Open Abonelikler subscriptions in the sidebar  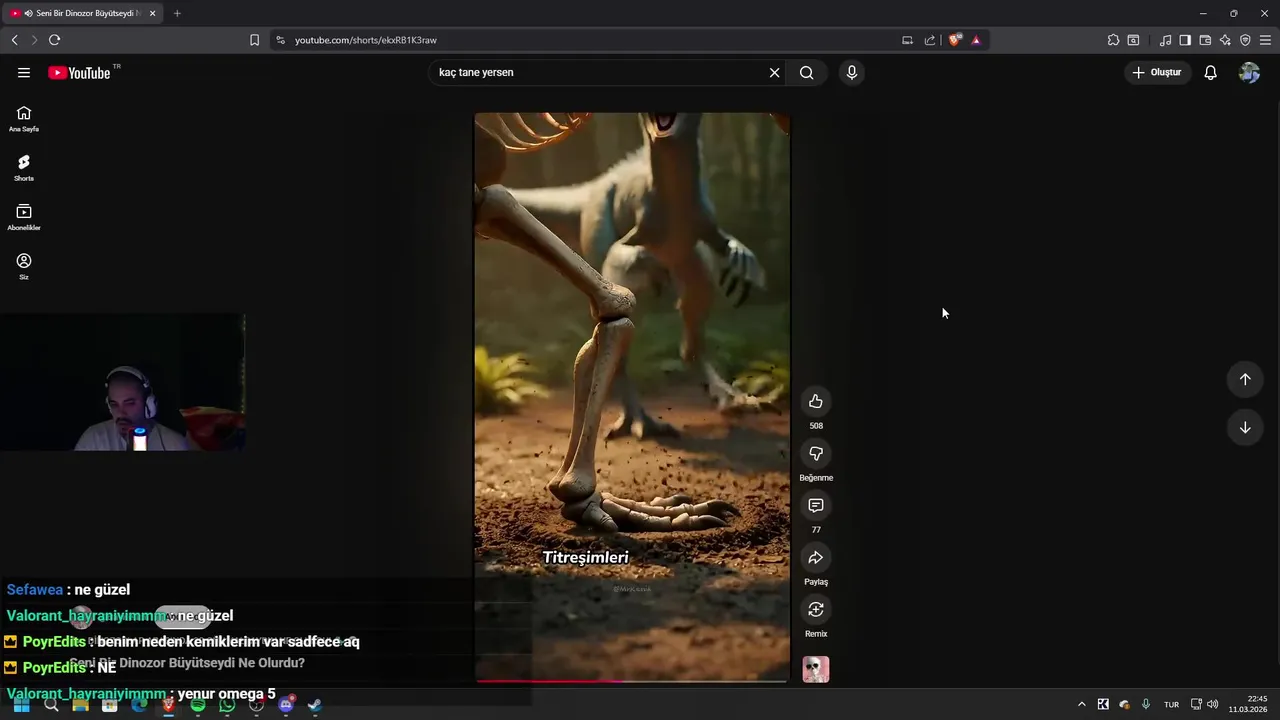pos(24,217)
